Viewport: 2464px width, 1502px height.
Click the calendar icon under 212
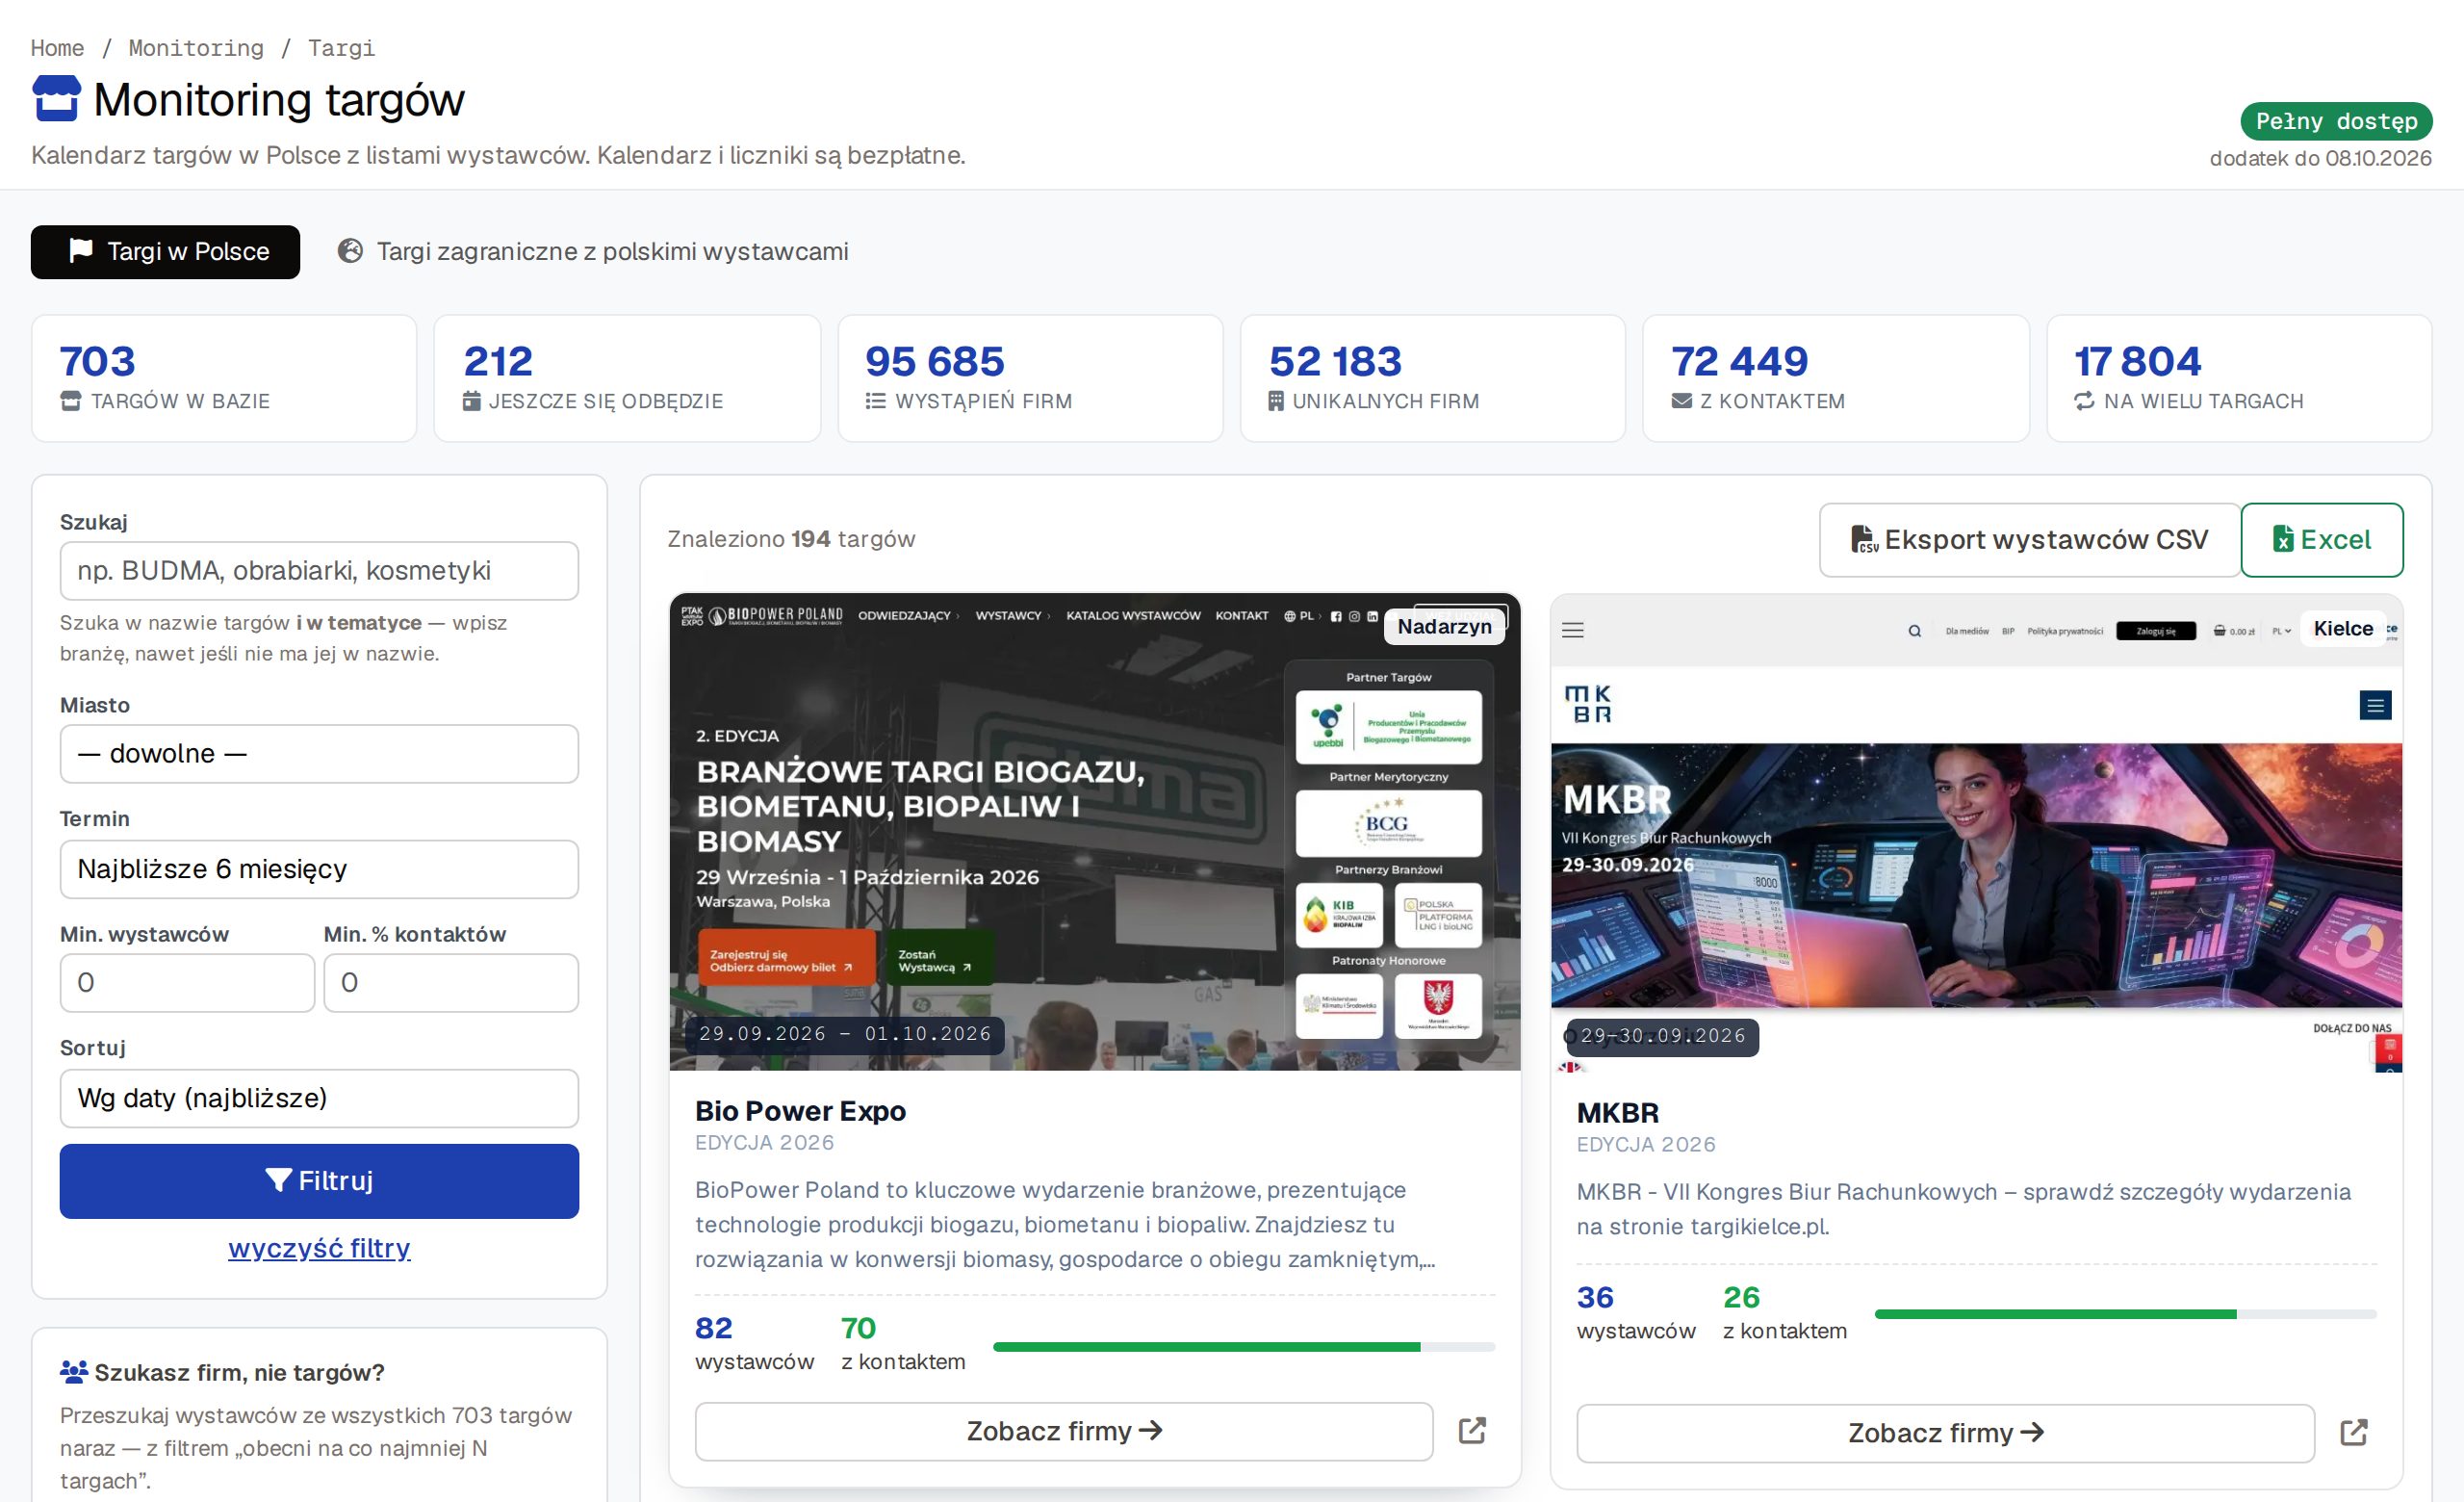(x=472, y=401)
